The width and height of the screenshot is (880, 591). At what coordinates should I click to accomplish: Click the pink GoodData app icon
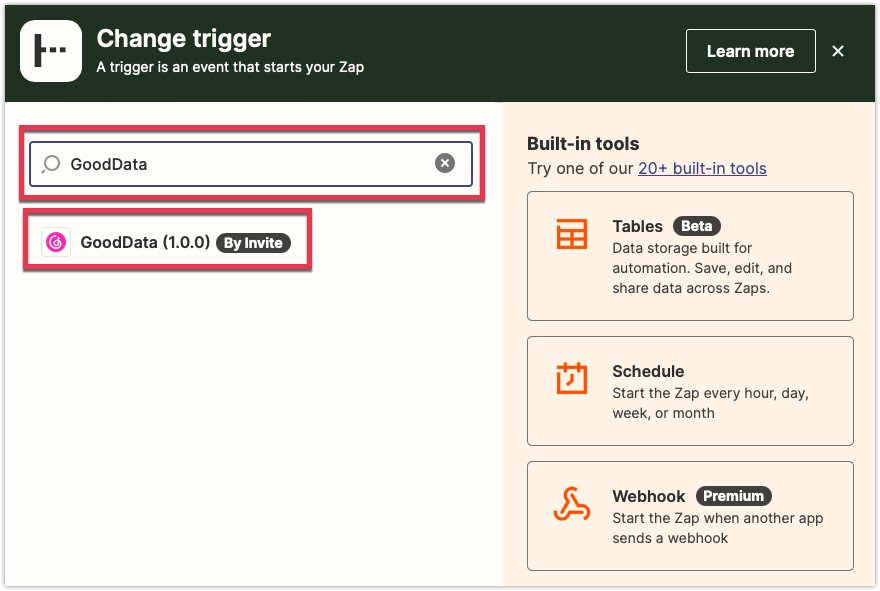tap(56, 242)
